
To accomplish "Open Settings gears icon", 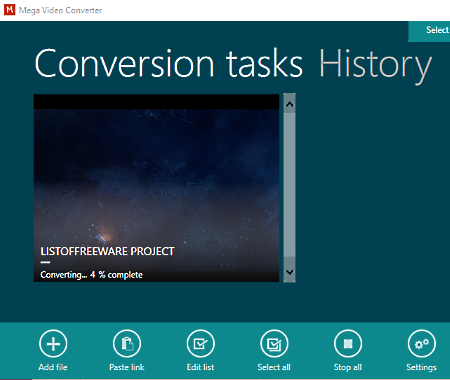I will (x=421, y=343).
